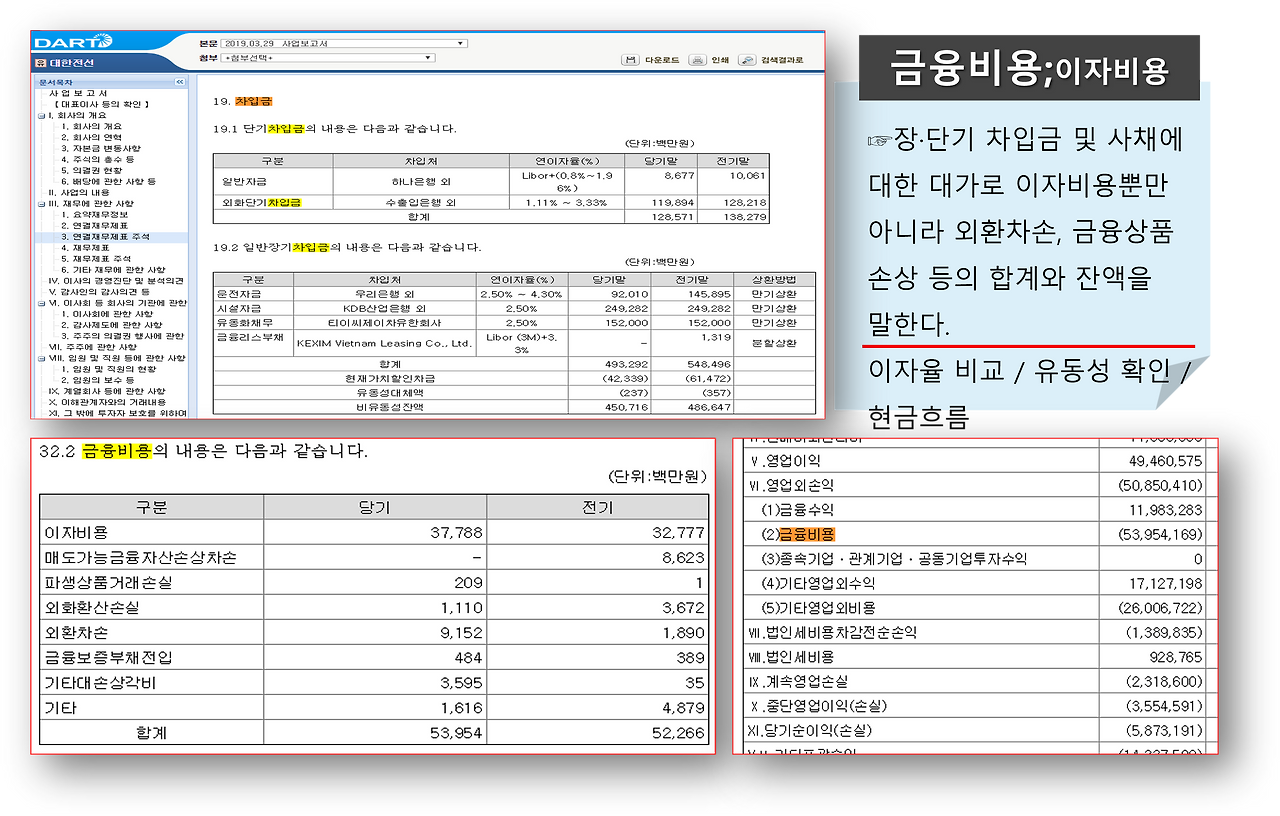Click the print (인쇄) printer icon
1280x816 pixels.
pyautogui.click(x=698, y=60)
